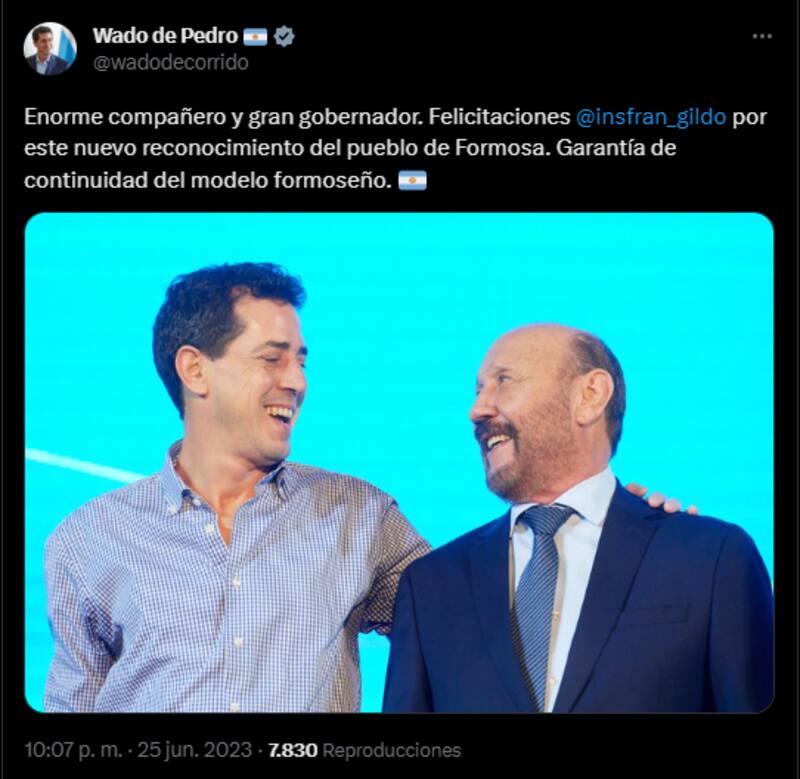Click the Reproducciones label
The width and height of the screenshot is (800, 779).
pyautogui.click(x=392, y=750)
